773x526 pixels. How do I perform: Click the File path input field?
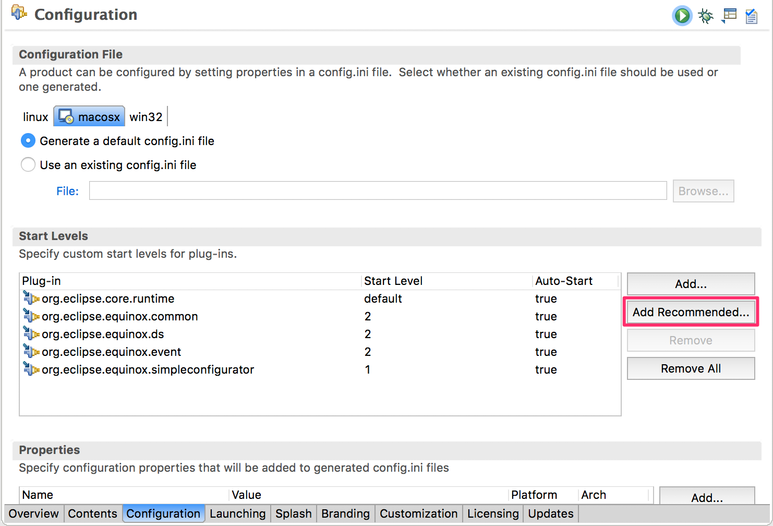click(378, 191)
